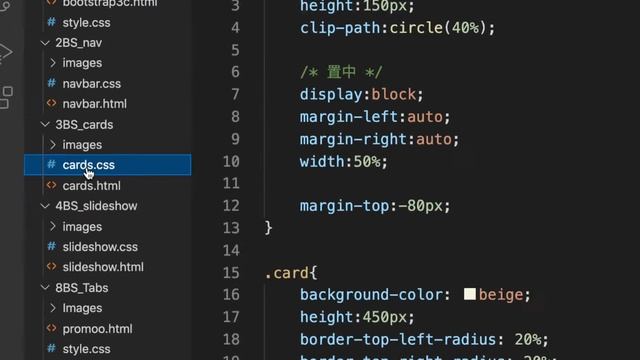Collapse the 2BS_nav folder

point(45,43)
